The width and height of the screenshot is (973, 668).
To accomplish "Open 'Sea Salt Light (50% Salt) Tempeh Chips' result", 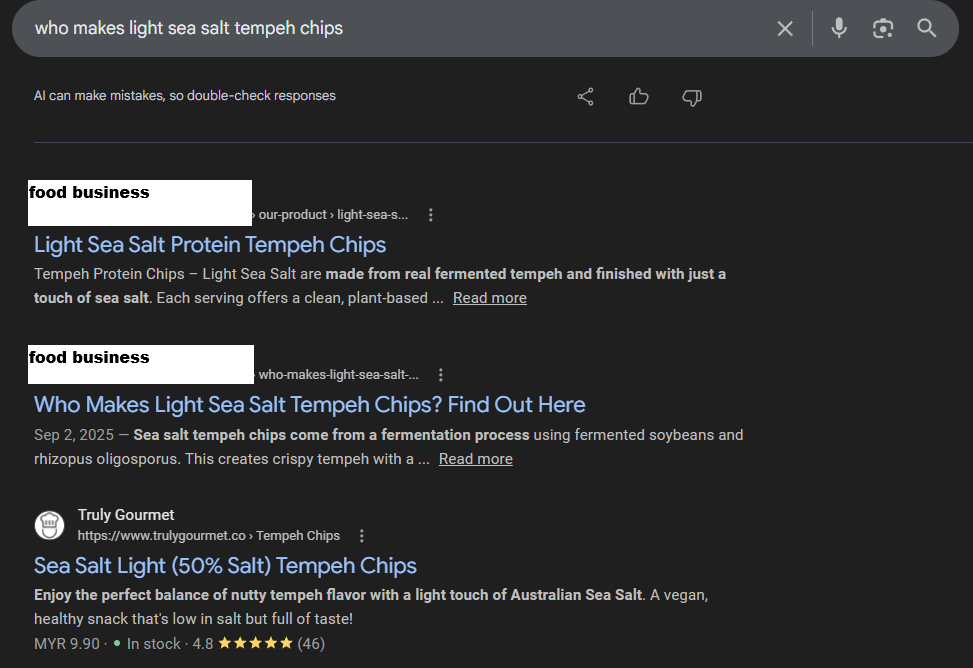I will click(x=225, y=566).
